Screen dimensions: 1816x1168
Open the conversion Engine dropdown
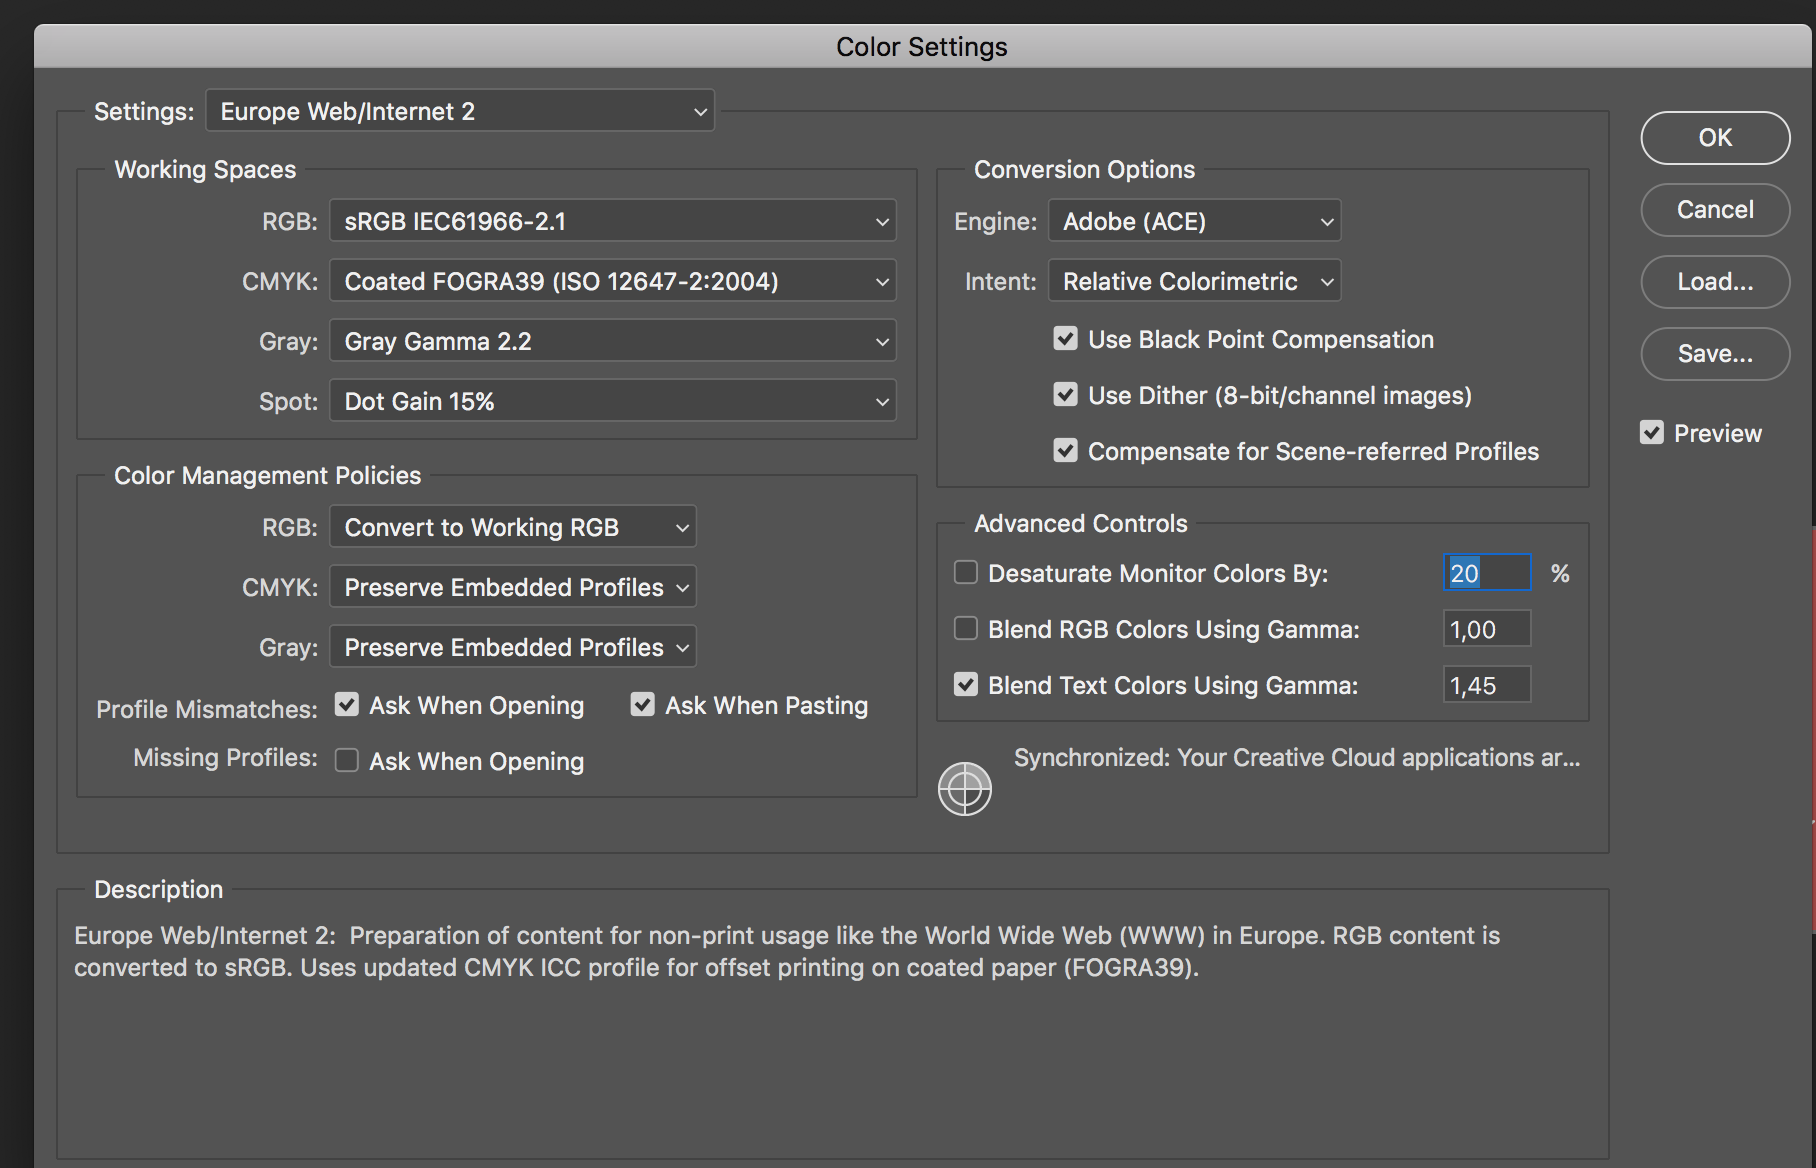pos(1193,220)
